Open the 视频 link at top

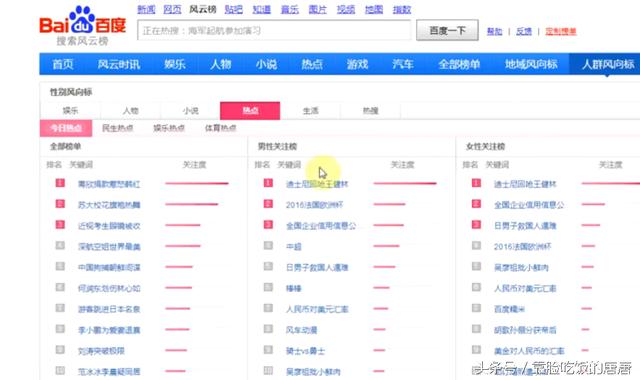pos(346,9)
